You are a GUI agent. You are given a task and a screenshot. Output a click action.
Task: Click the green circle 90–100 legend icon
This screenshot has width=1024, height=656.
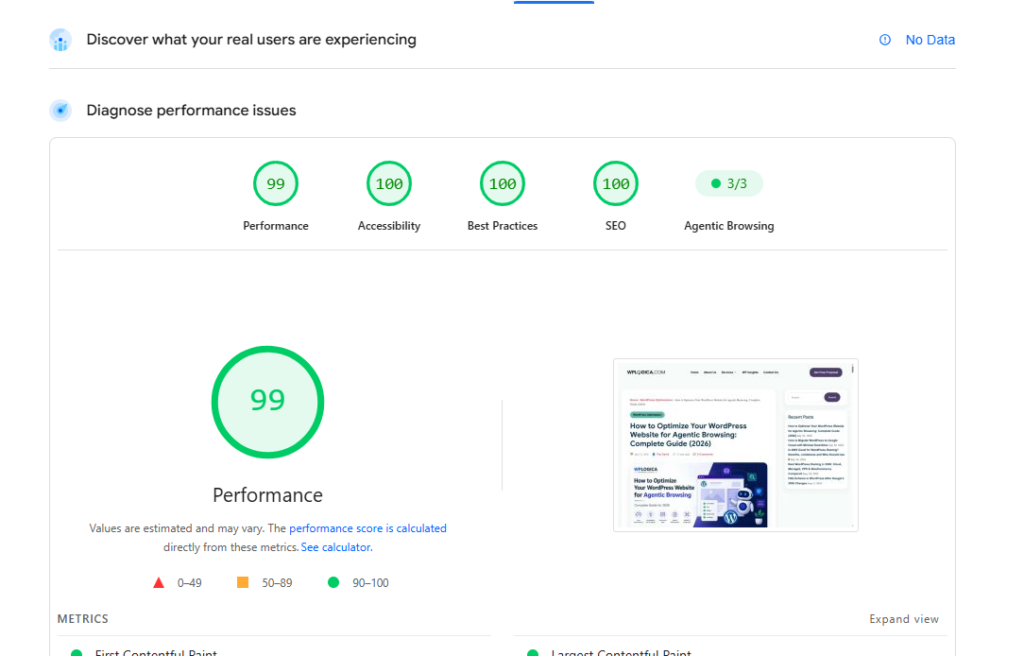click(333, 582)
